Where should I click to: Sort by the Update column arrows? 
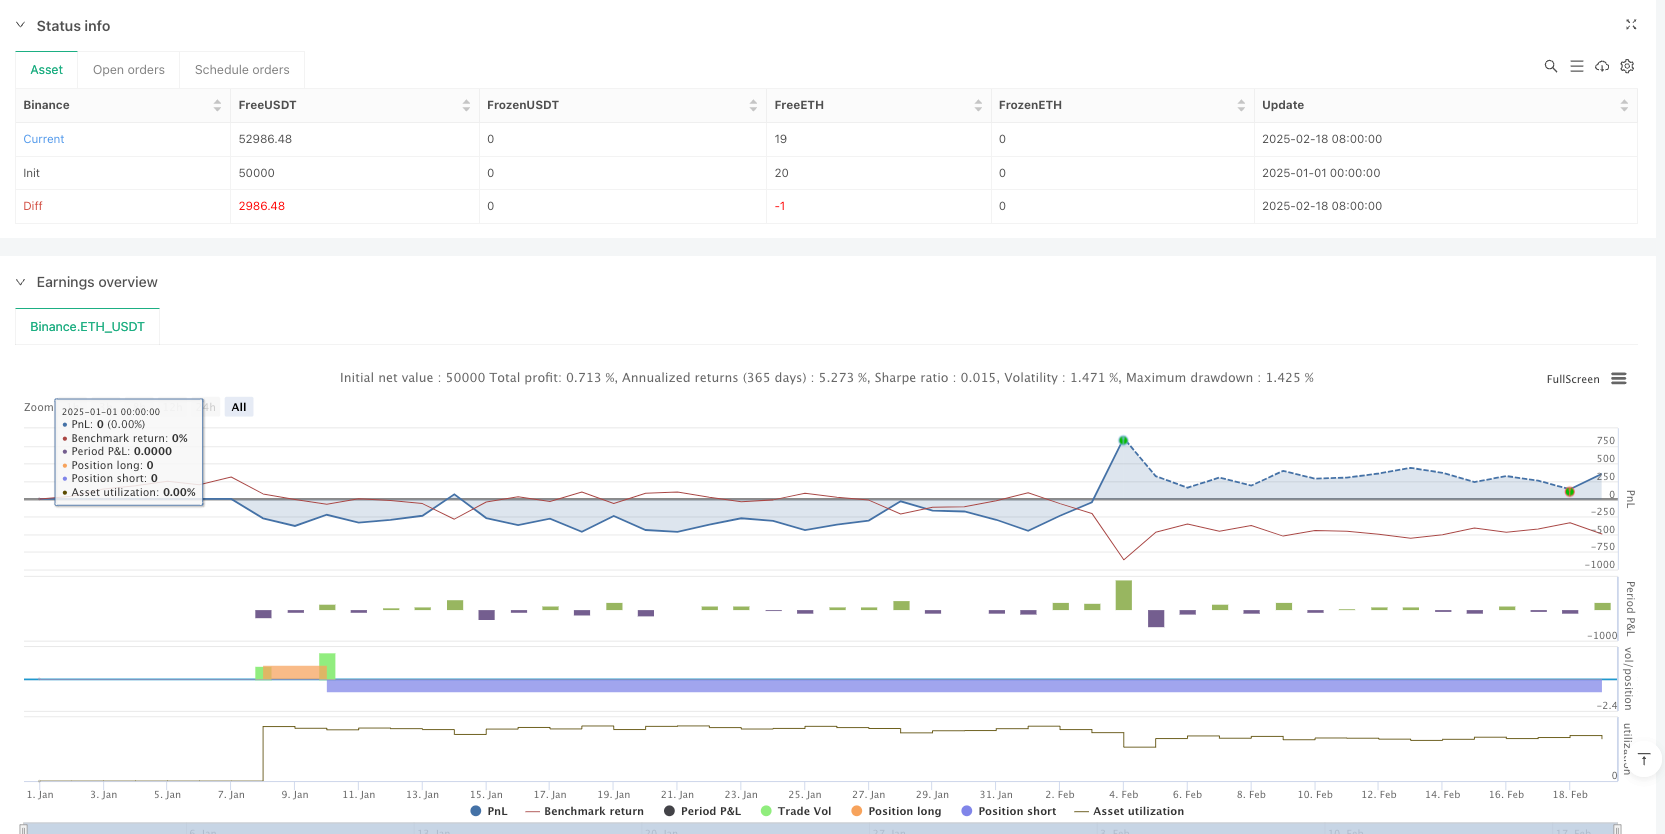click(x=1623, y=105)
